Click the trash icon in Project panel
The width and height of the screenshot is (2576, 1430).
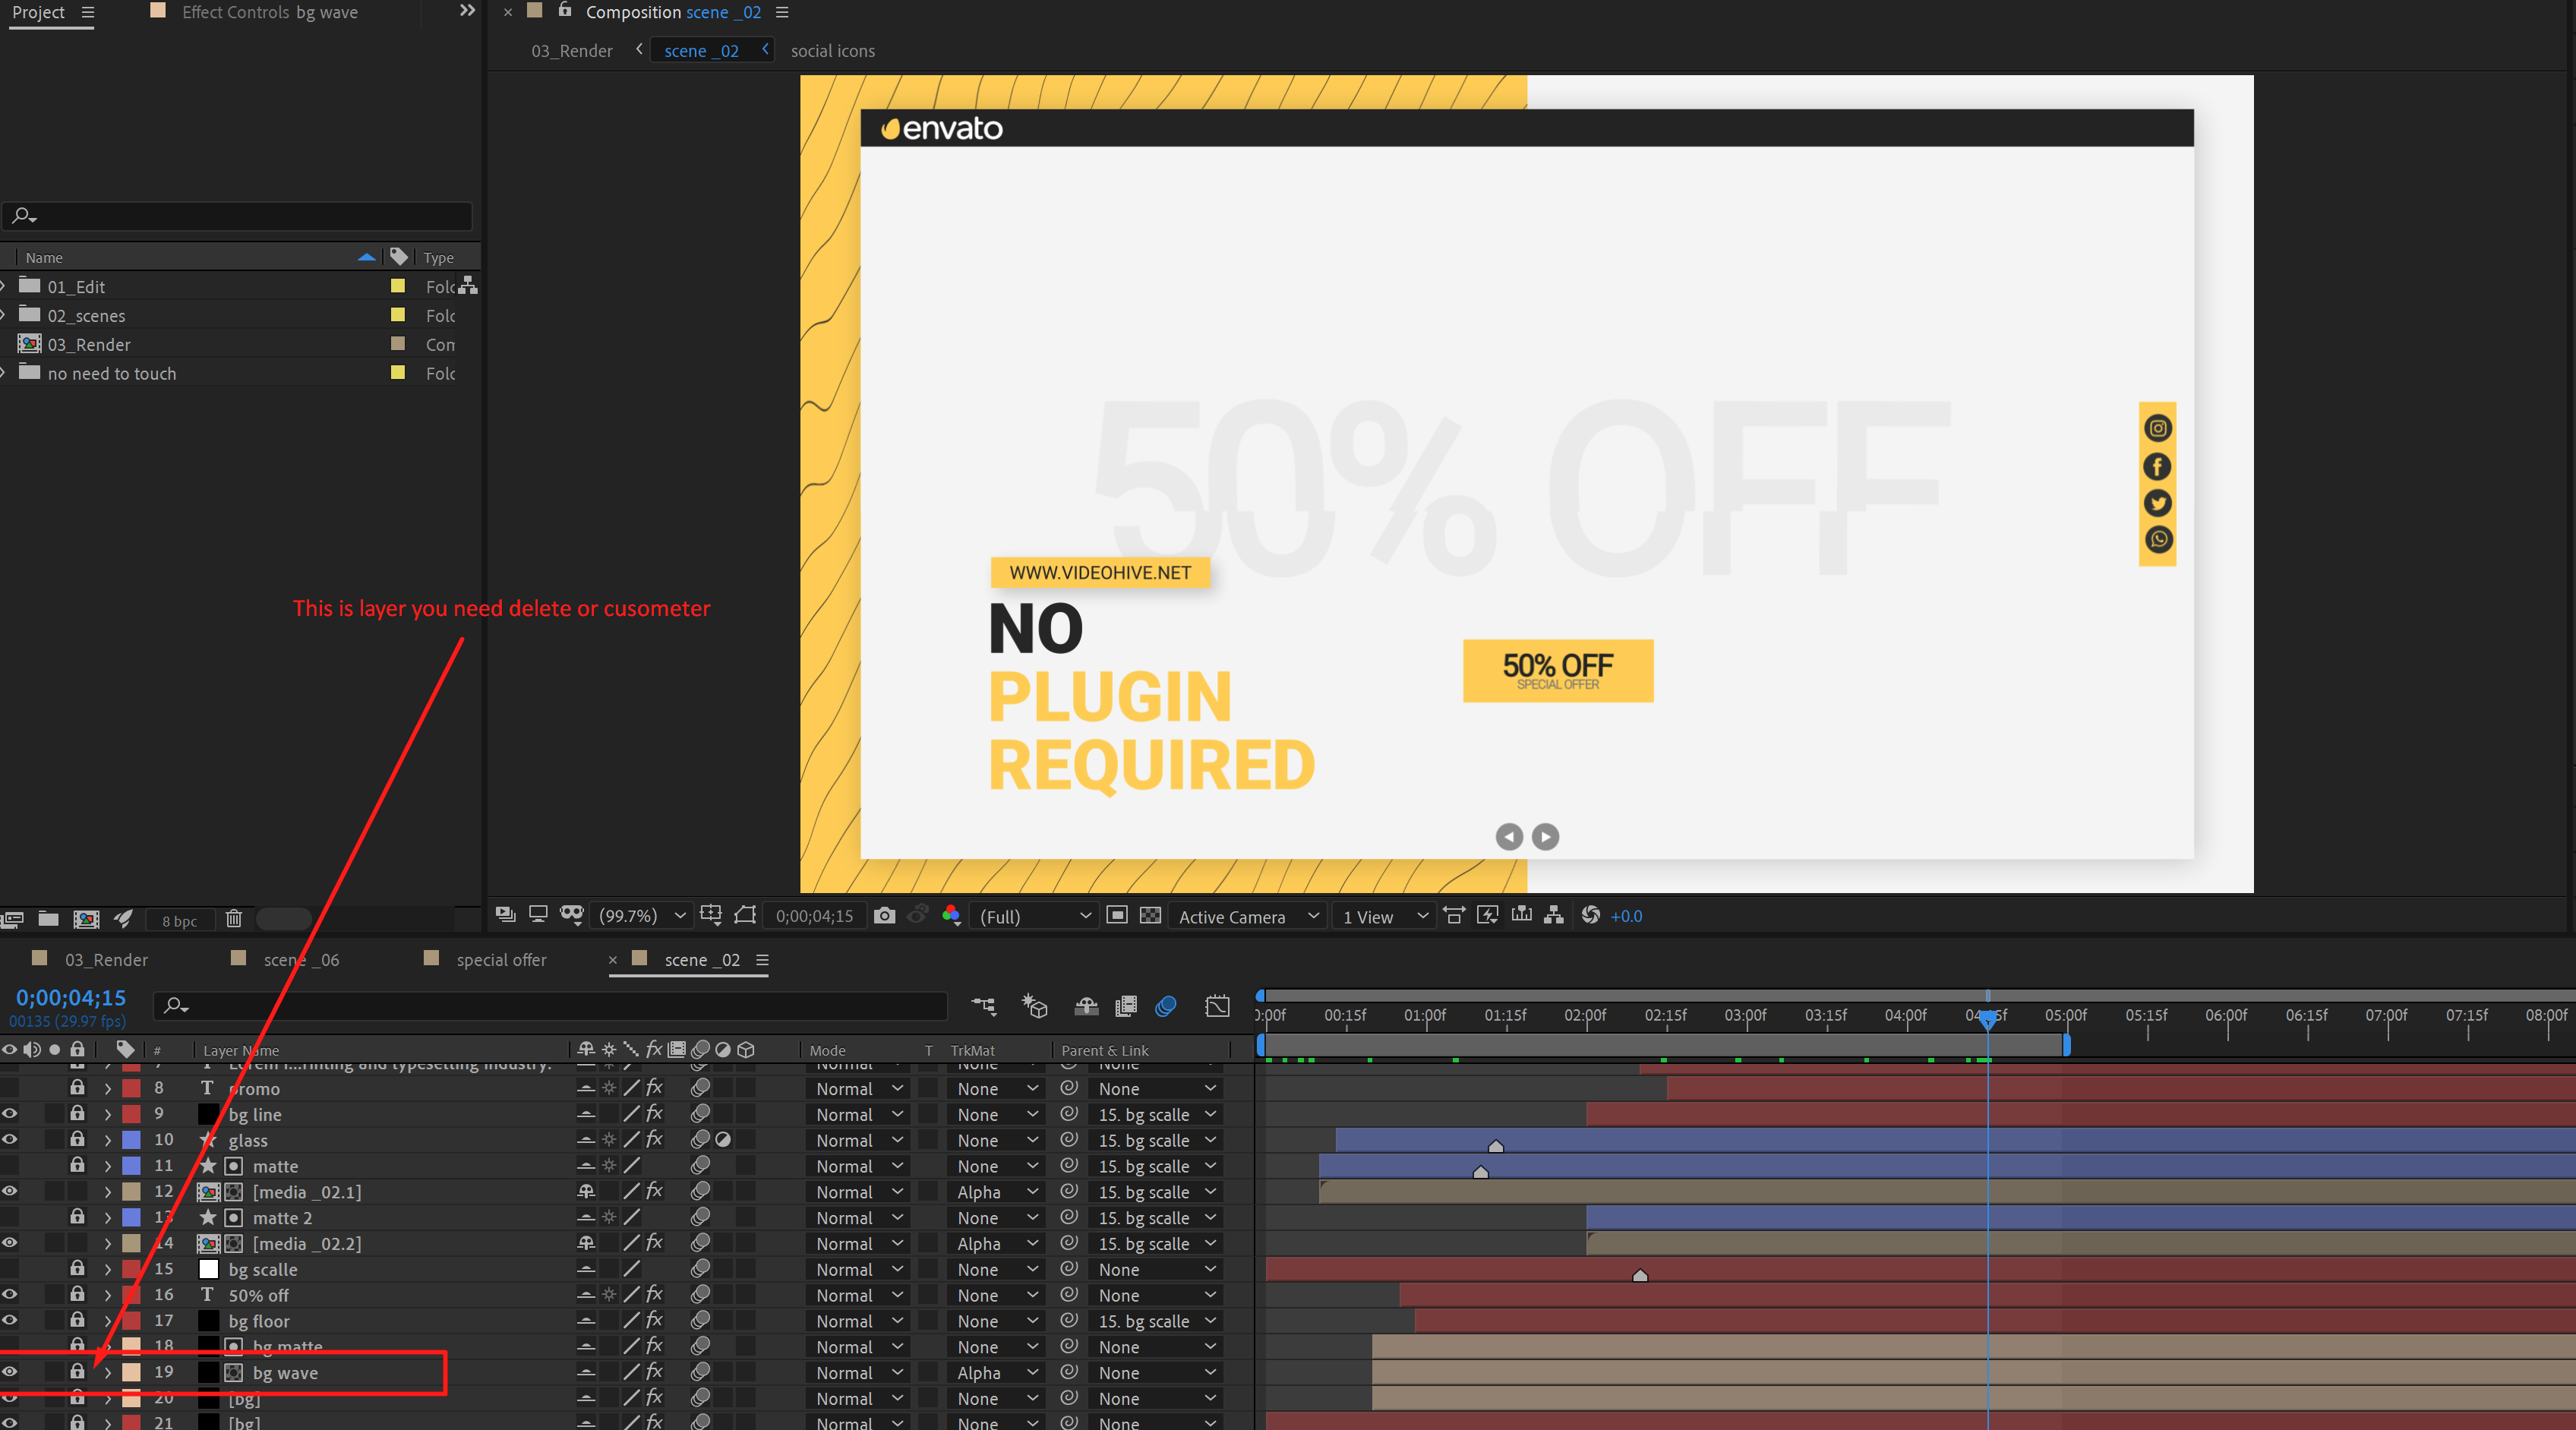234,919
